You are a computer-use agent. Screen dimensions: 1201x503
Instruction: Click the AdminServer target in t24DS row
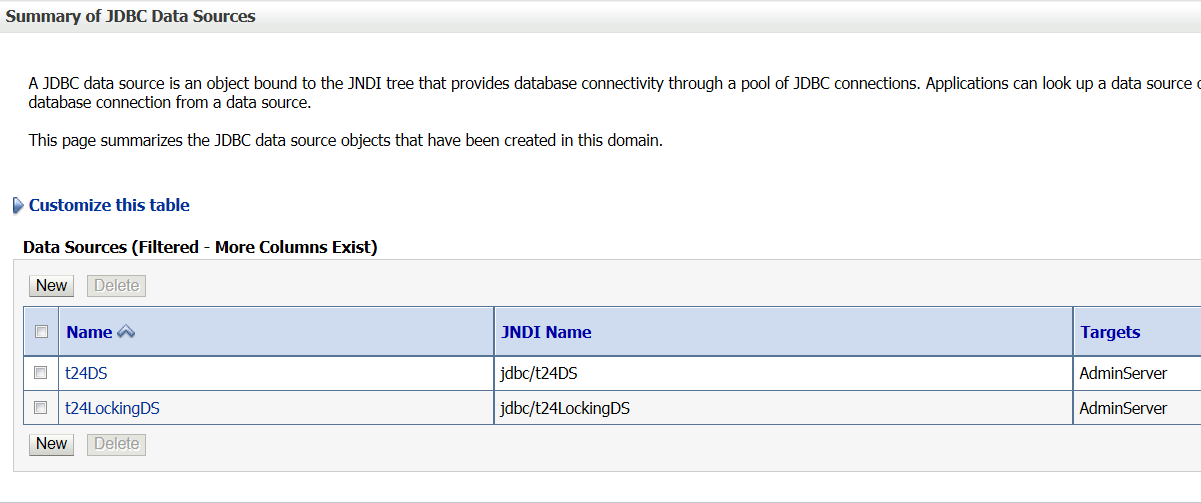[1123, 373]
